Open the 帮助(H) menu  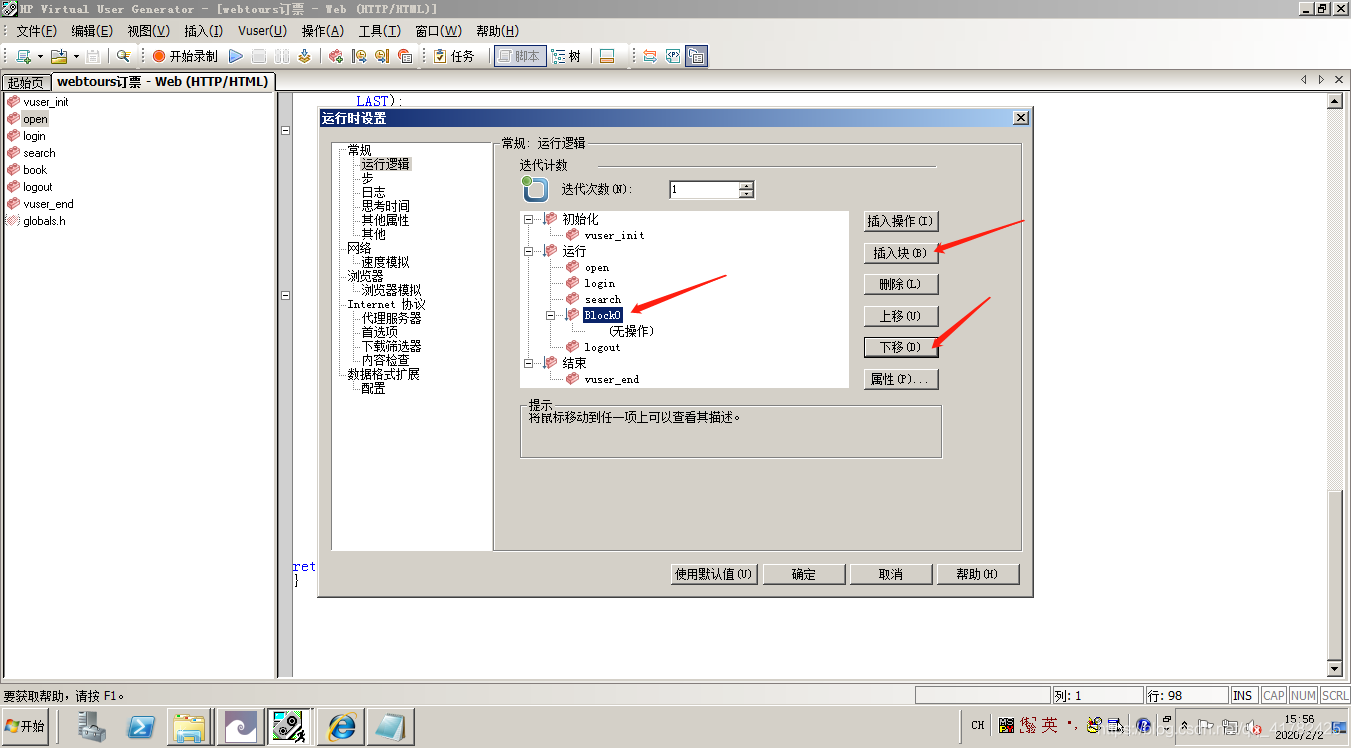click(x=497, y=31)
